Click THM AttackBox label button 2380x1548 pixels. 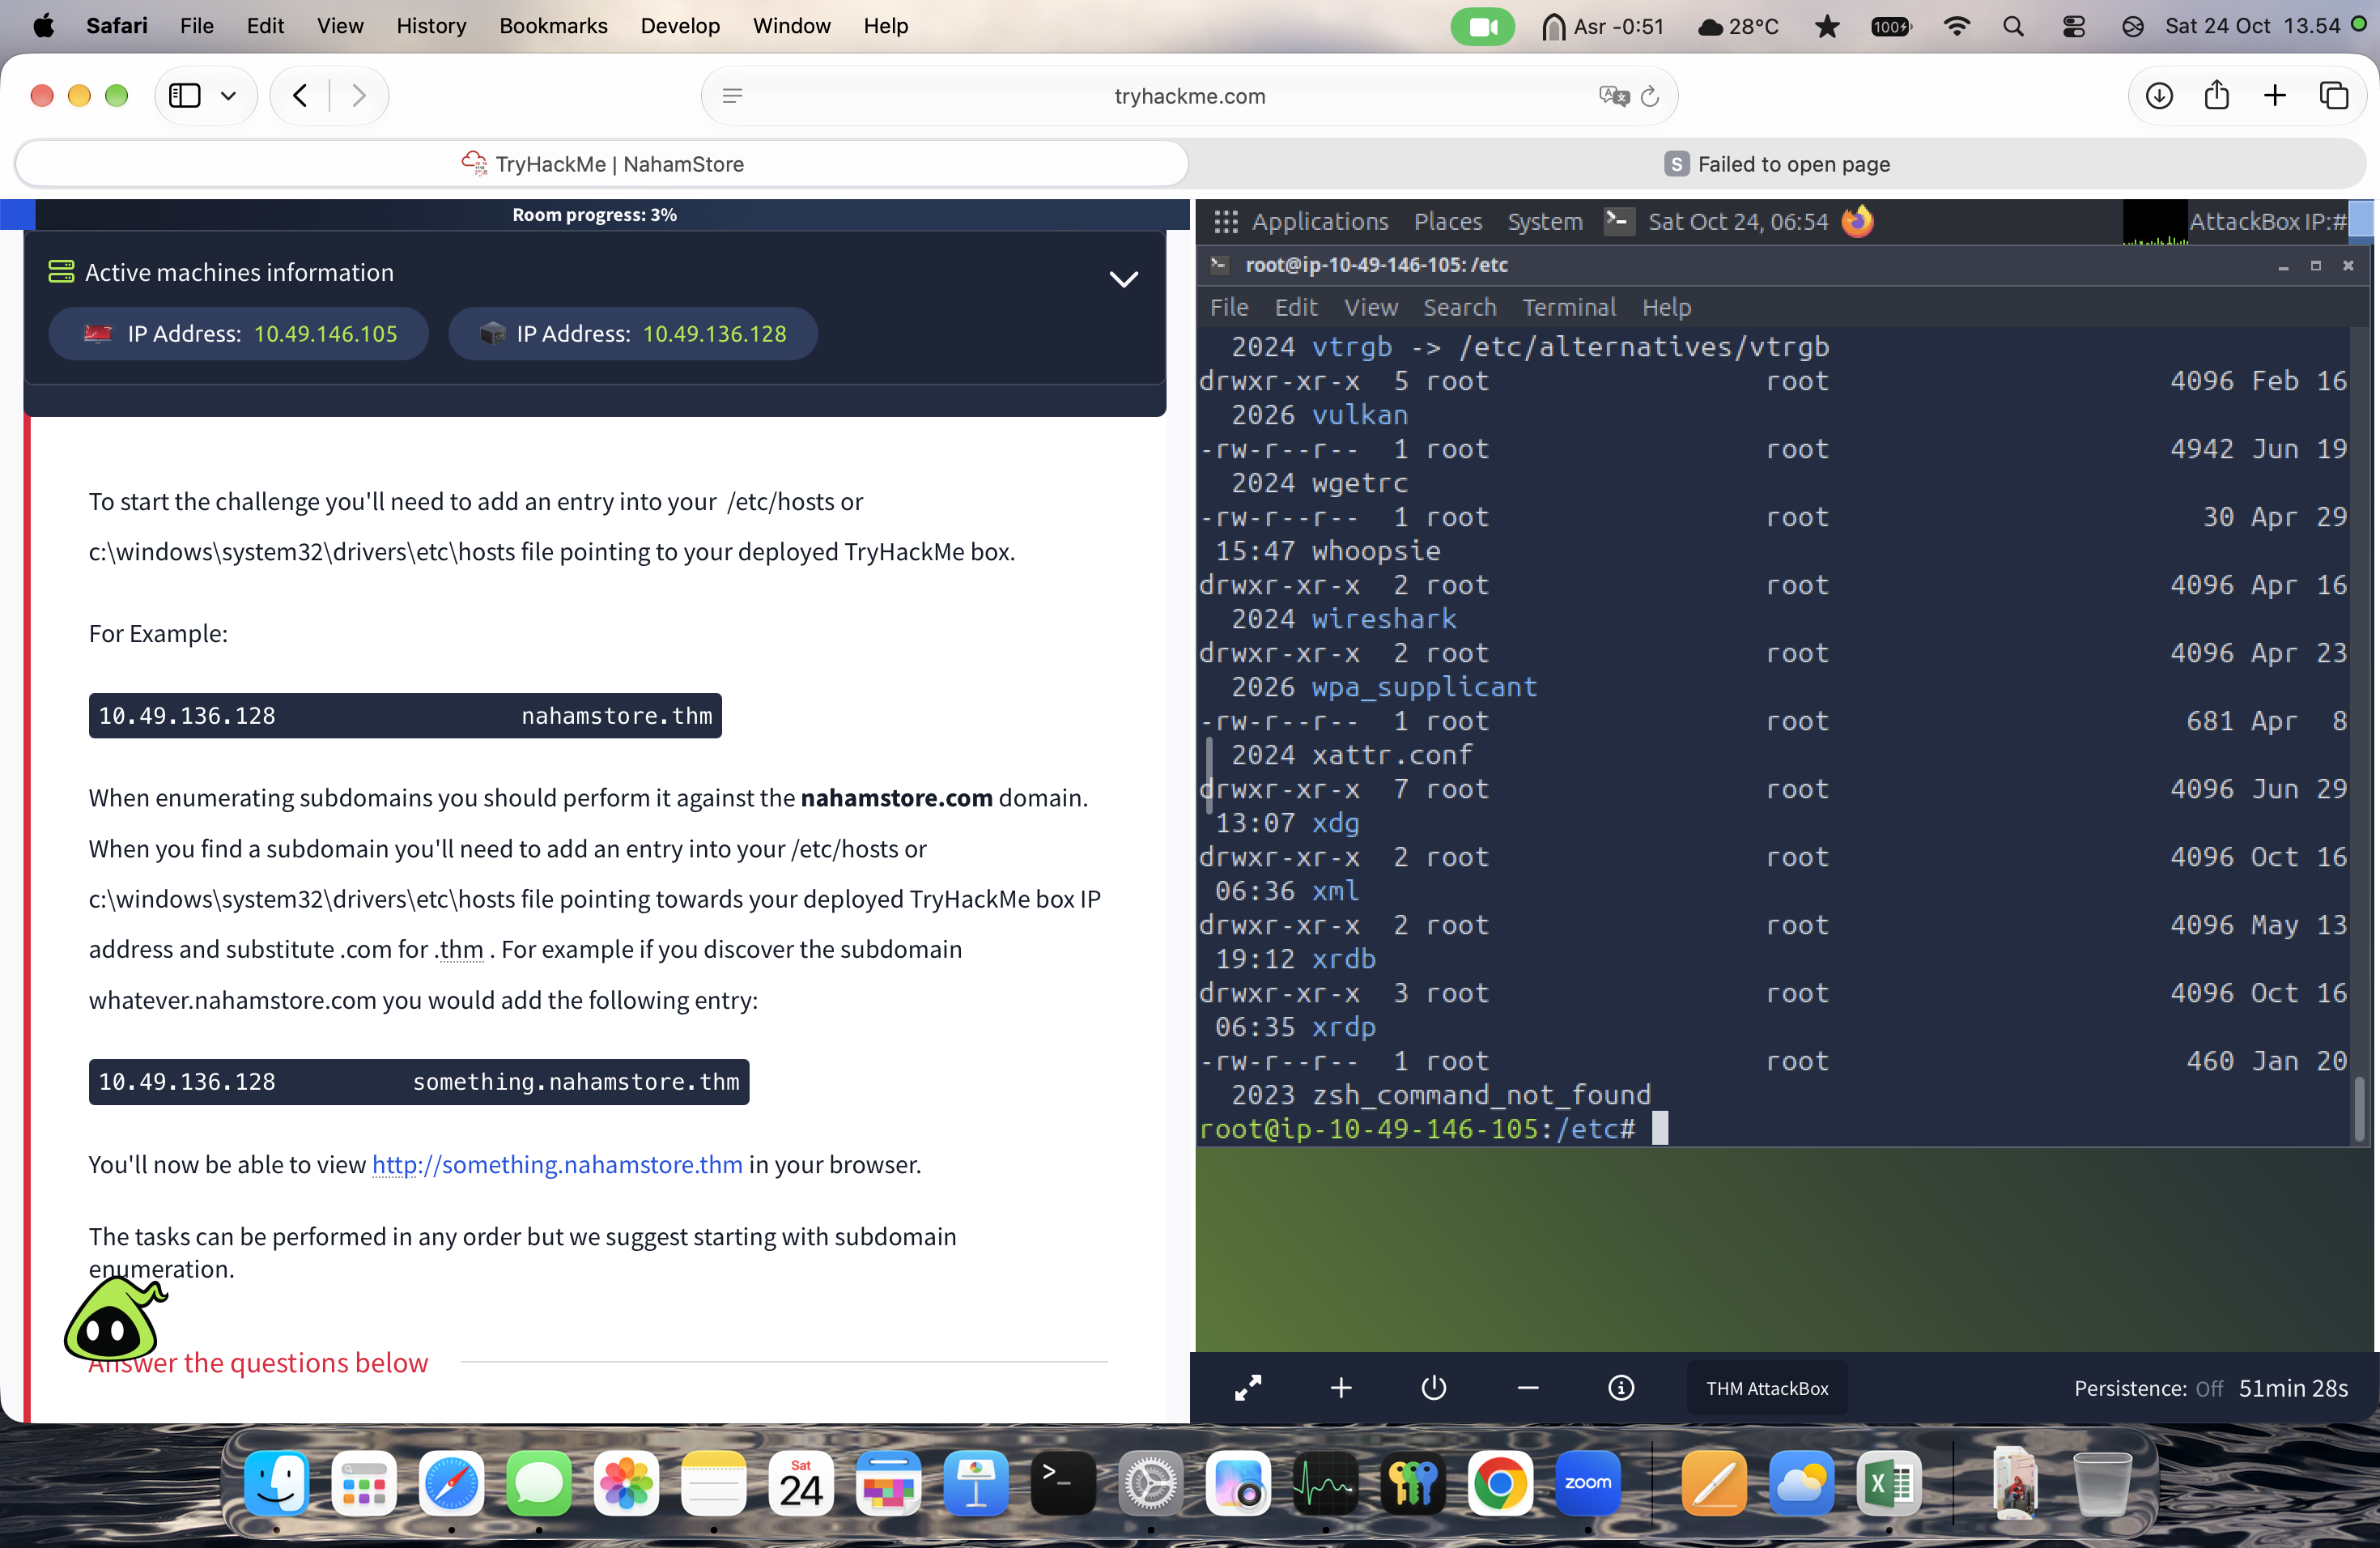point(1767,1388)
